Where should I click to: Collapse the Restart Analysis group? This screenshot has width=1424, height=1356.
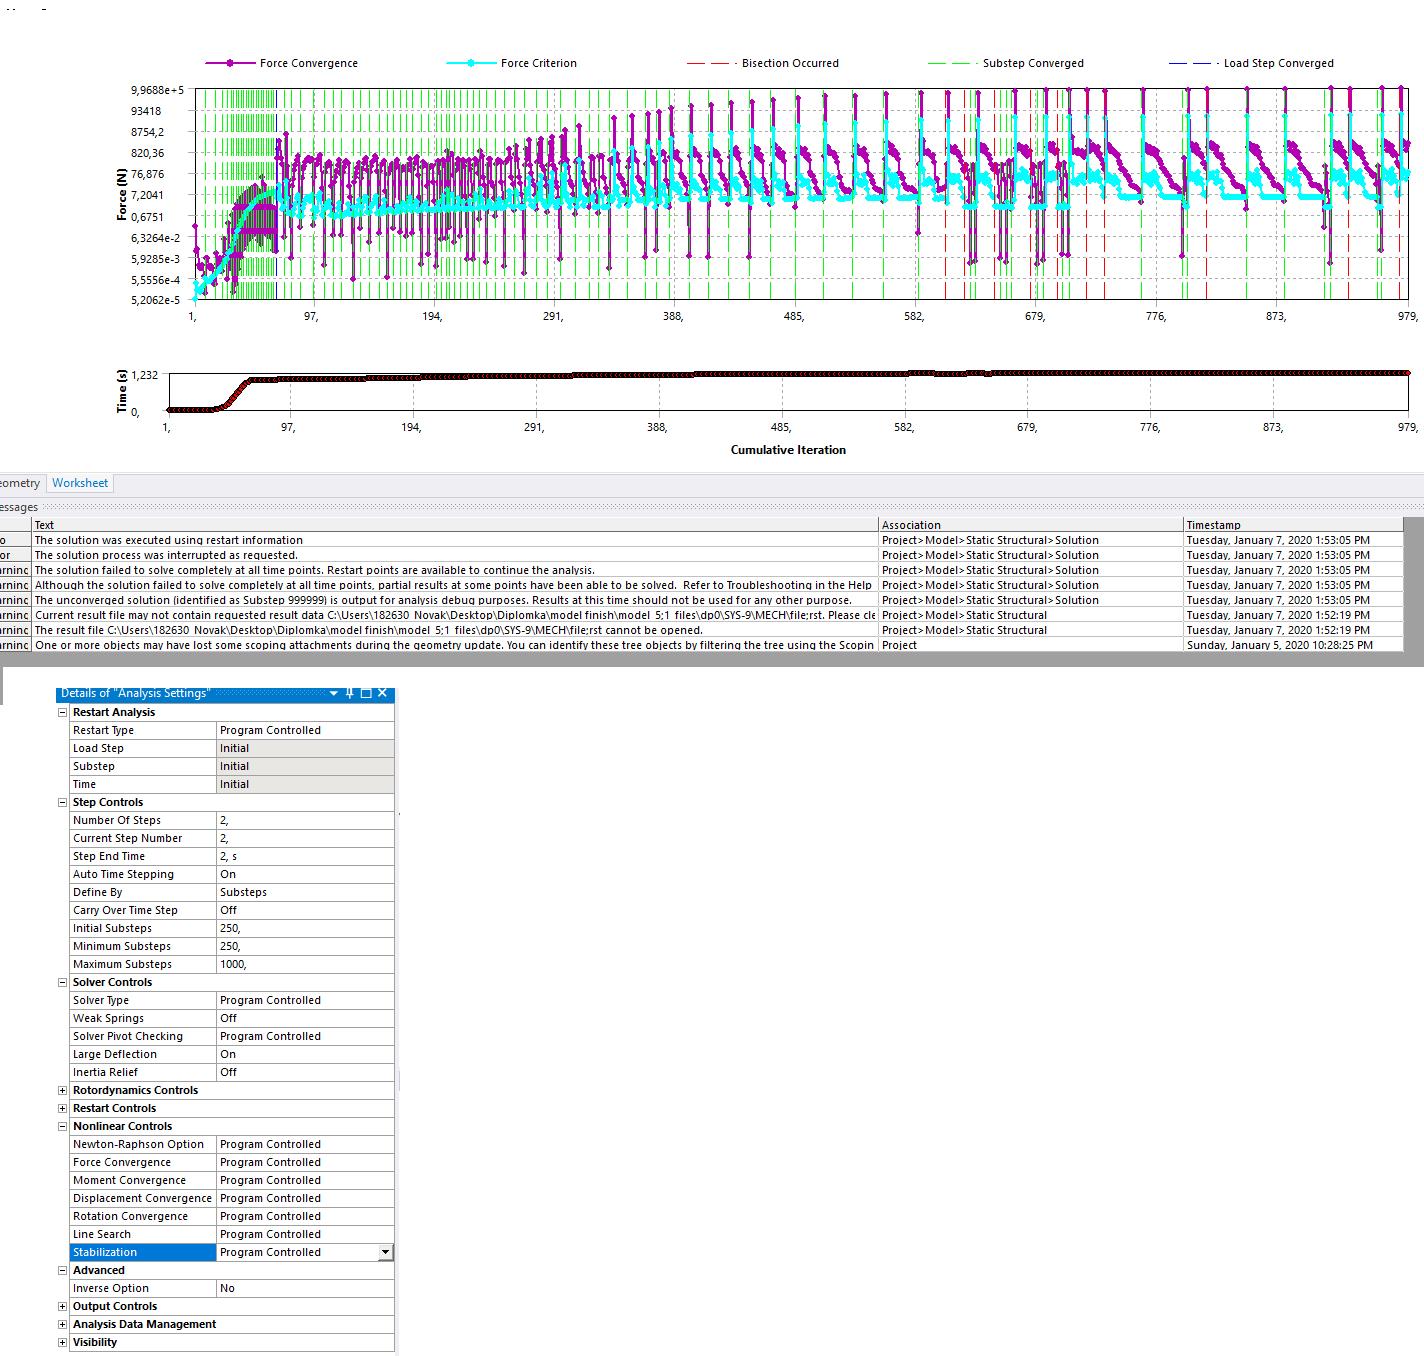[63, 712]
